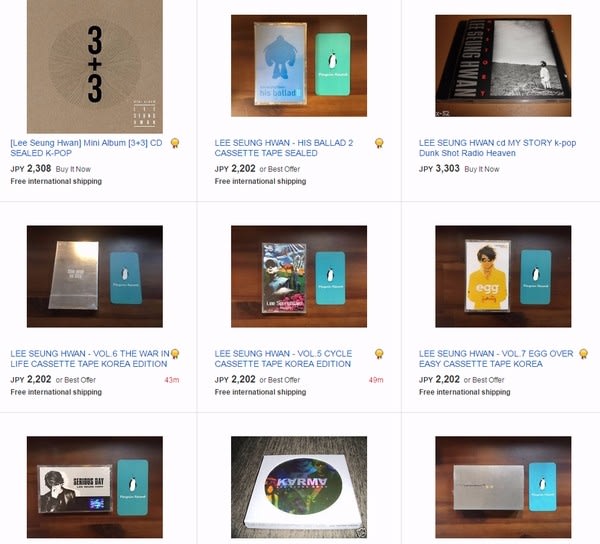
Task: Click top-rated badge beside Vol.7 Egg listing
Action: click(x=583, y=353)
